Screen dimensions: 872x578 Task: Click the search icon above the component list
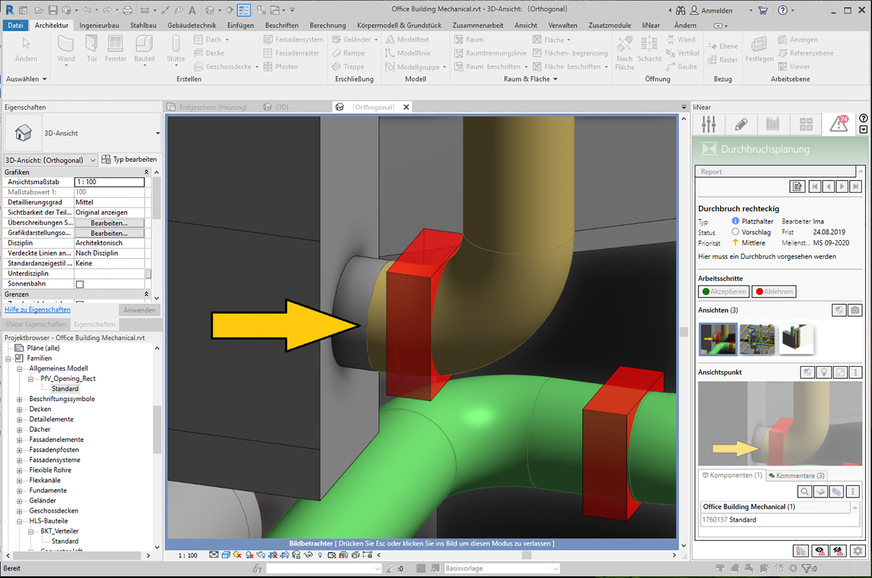pyautogui.click(x=805, y=491)
